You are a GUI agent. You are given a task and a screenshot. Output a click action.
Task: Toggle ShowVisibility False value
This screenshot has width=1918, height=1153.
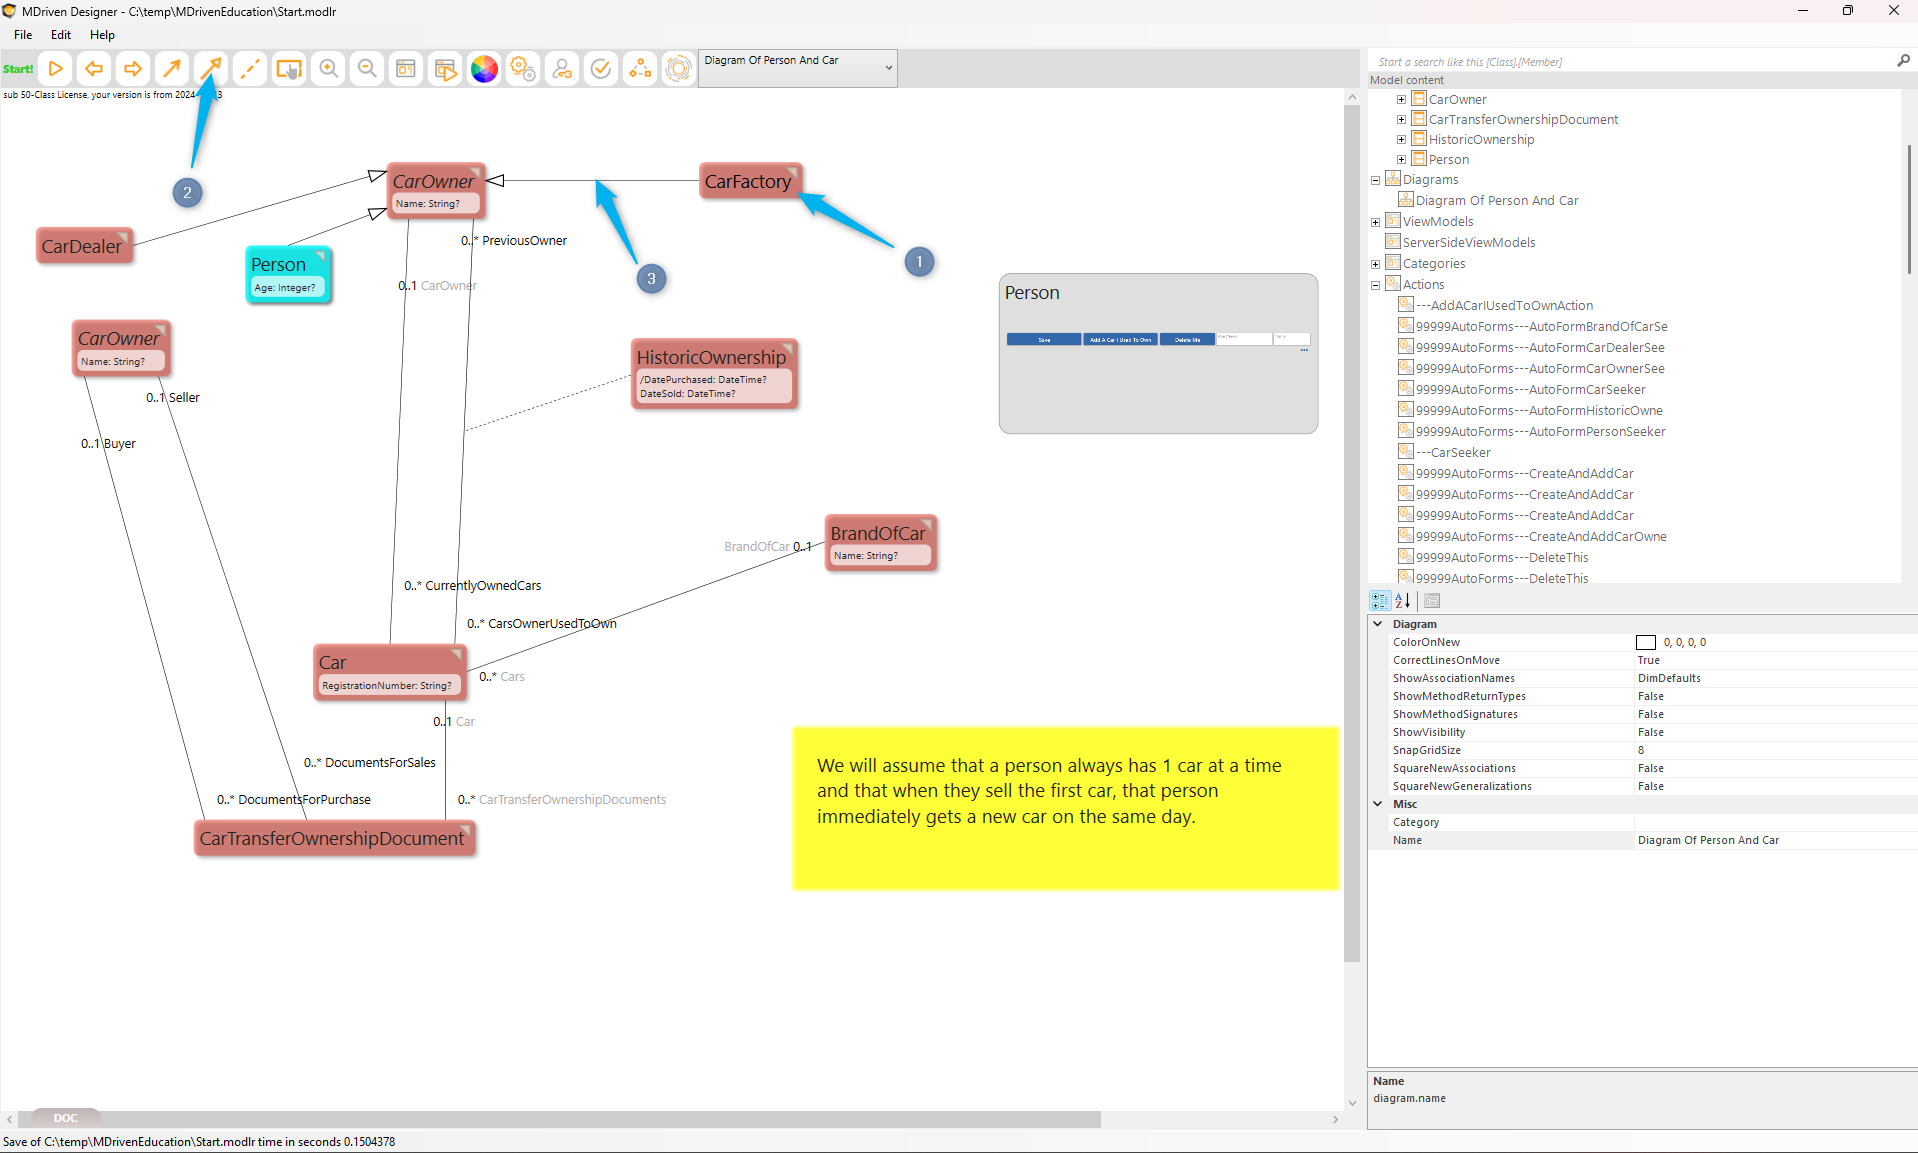coord(1650,732)
